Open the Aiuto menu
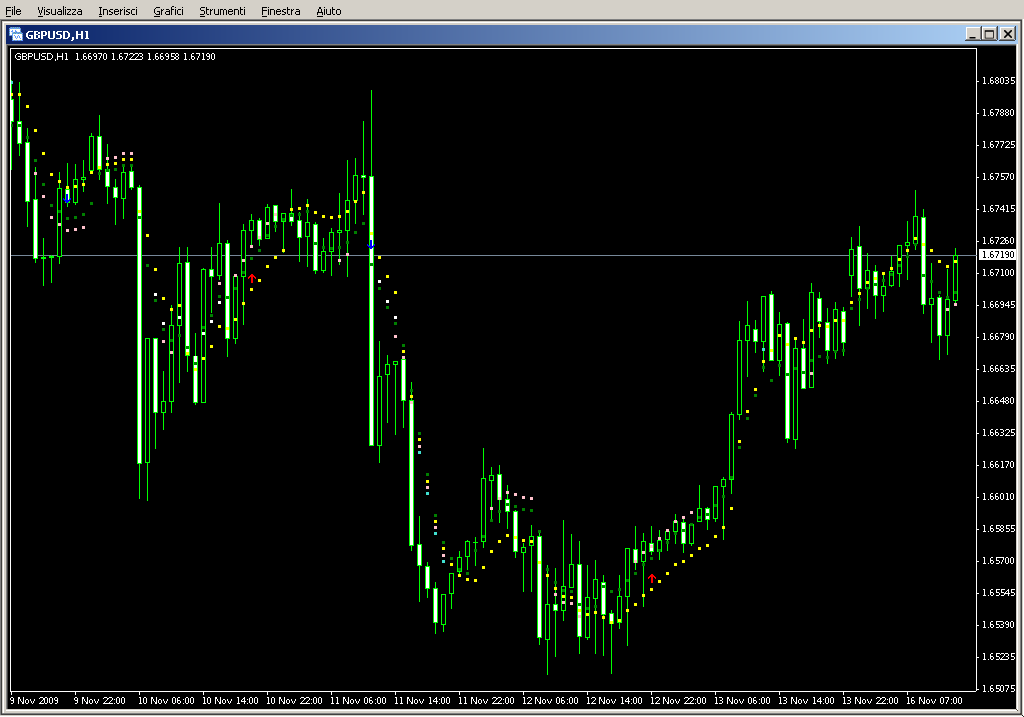Screen dimensions: 1024x717 (x=328, y=11)
